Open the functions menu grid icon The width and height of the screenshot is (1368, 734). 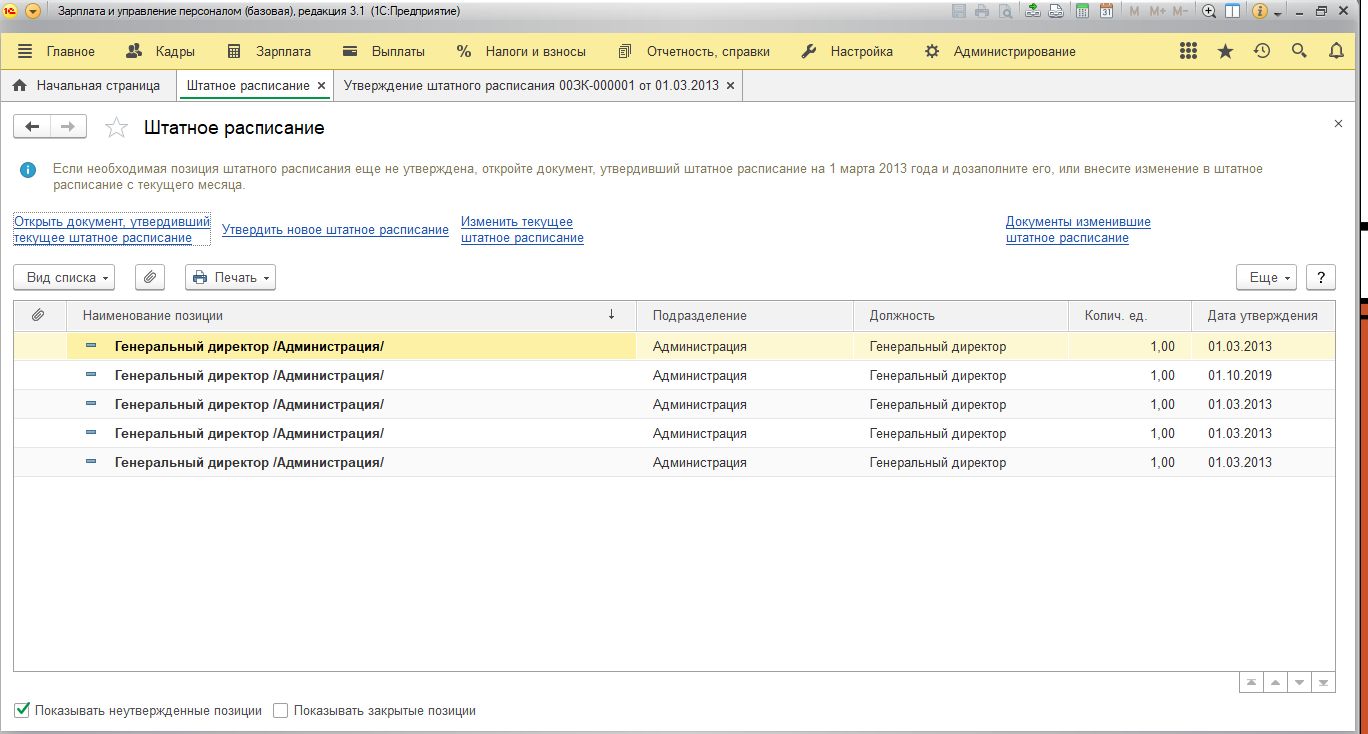click(x=1188, y=51)
